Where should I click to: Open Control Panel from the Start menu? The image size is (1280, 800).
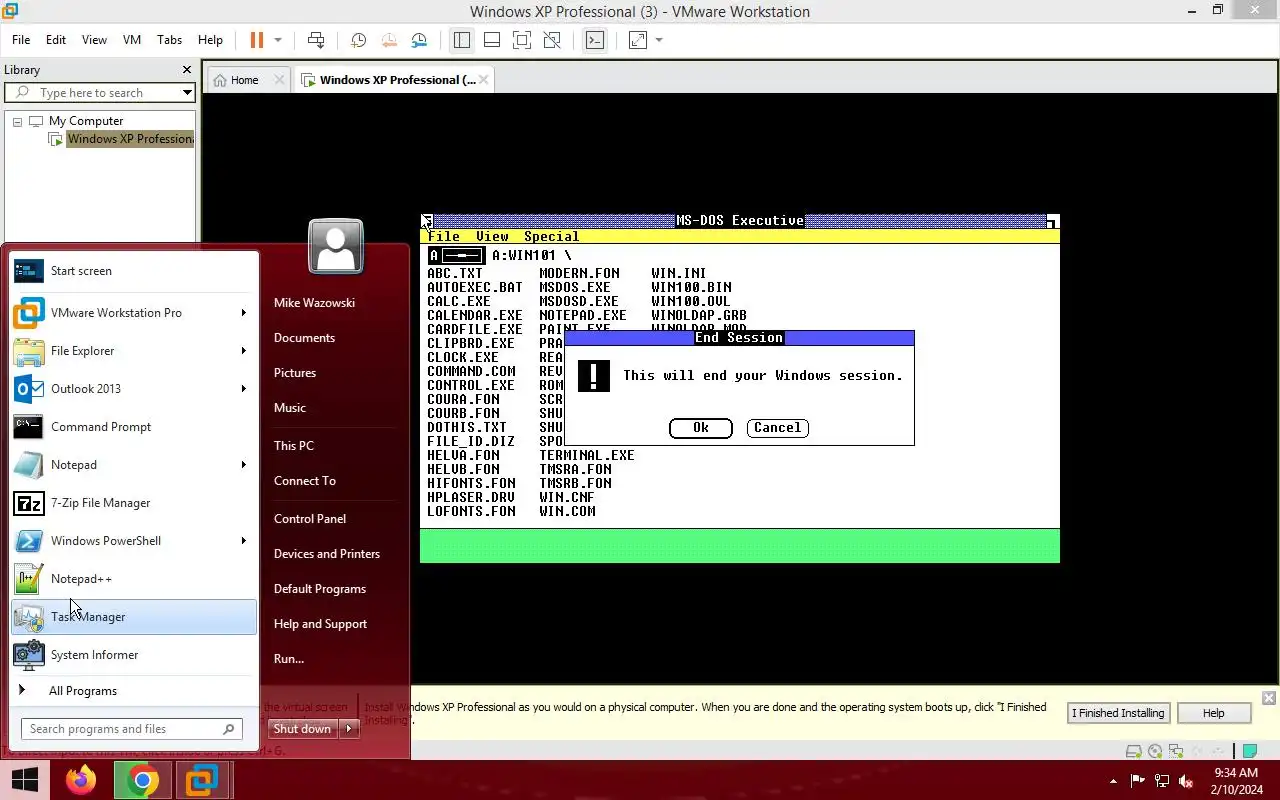pos(310,519)
